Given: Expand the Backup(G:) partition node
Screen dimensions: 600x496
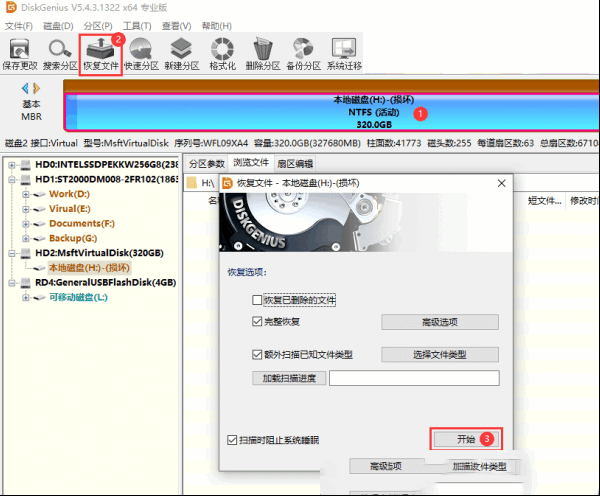Looking at the screenshot, I should pos(26,238).
